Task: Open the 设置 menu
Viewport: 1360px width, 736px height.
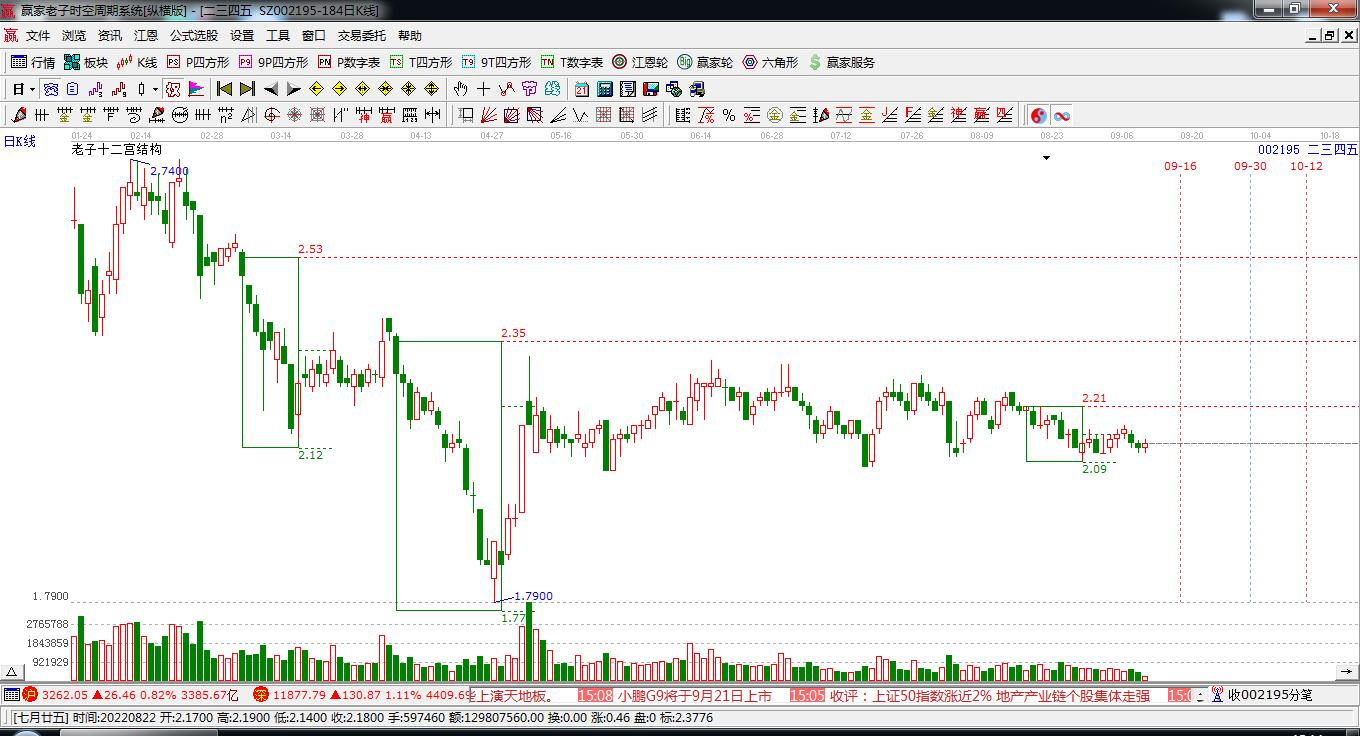Action: pyautogui.click(x=242, y=35)
